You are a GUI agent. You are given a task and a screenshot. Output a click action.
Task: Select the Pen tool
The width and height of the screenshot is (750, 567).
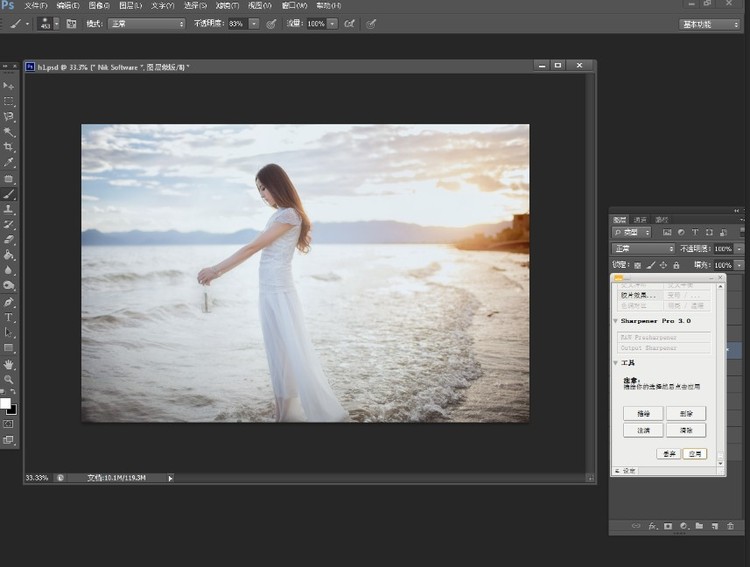pyautogui.click(x=9, y=302)
